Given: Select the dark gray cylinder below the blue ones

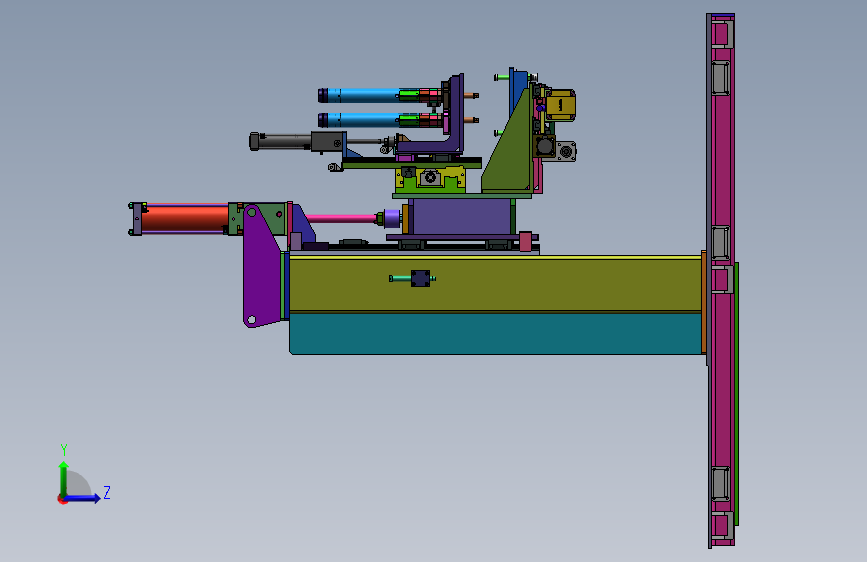Looking at the screenshot, I should (x=280, y=141).
